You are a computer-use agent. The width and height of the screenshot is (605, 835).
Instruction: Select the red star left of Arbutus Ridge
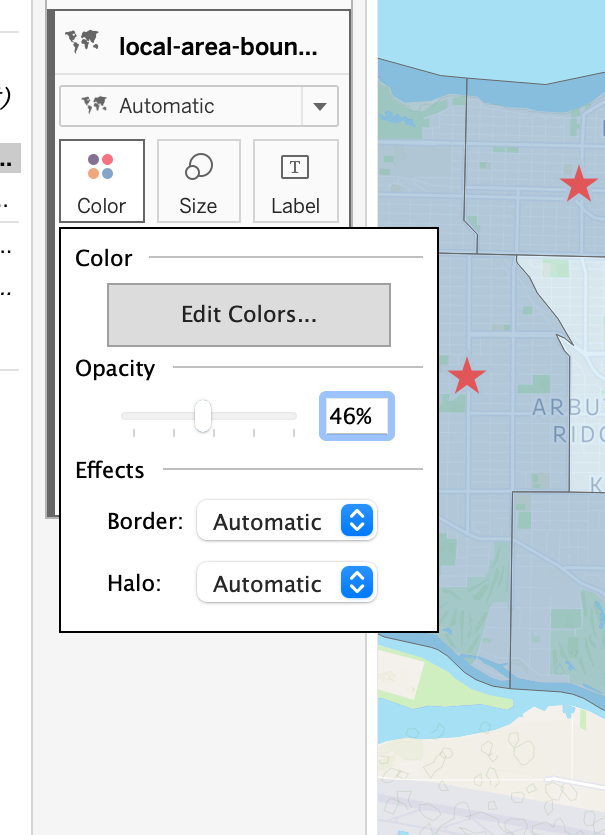(466, 377)
